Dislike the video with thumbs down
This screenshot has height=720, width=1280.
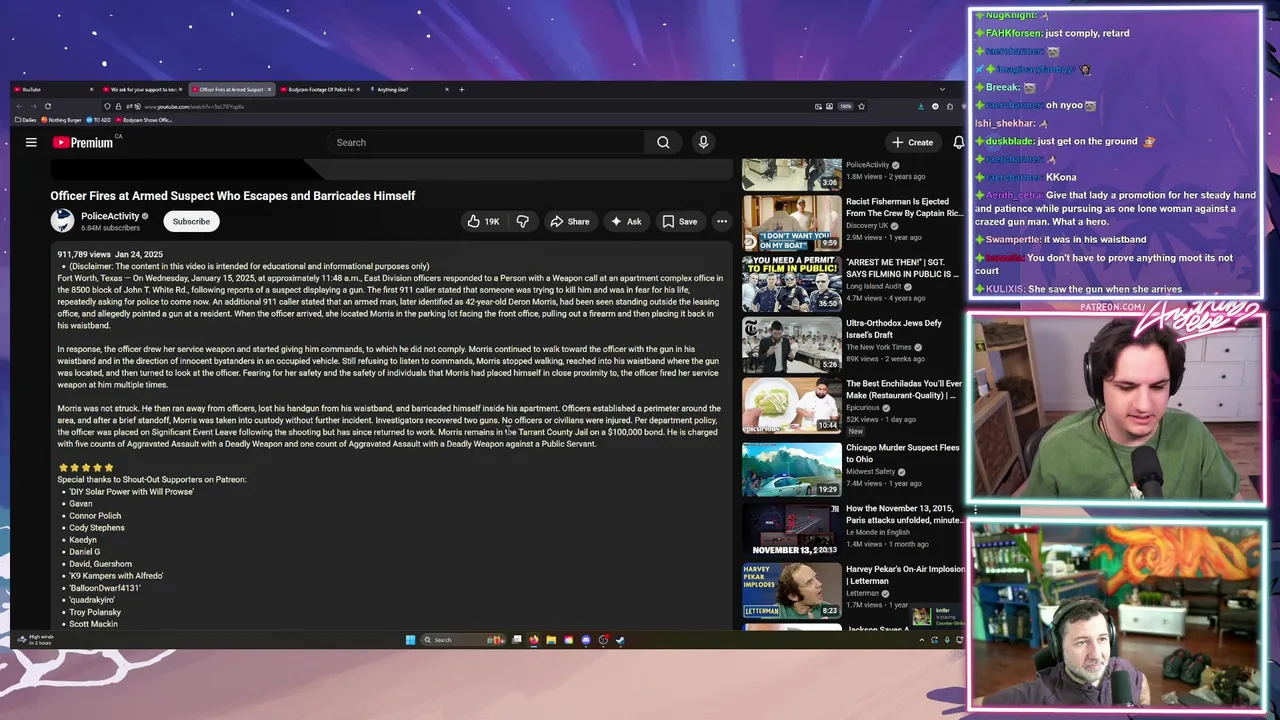click(x=522, y=221)
